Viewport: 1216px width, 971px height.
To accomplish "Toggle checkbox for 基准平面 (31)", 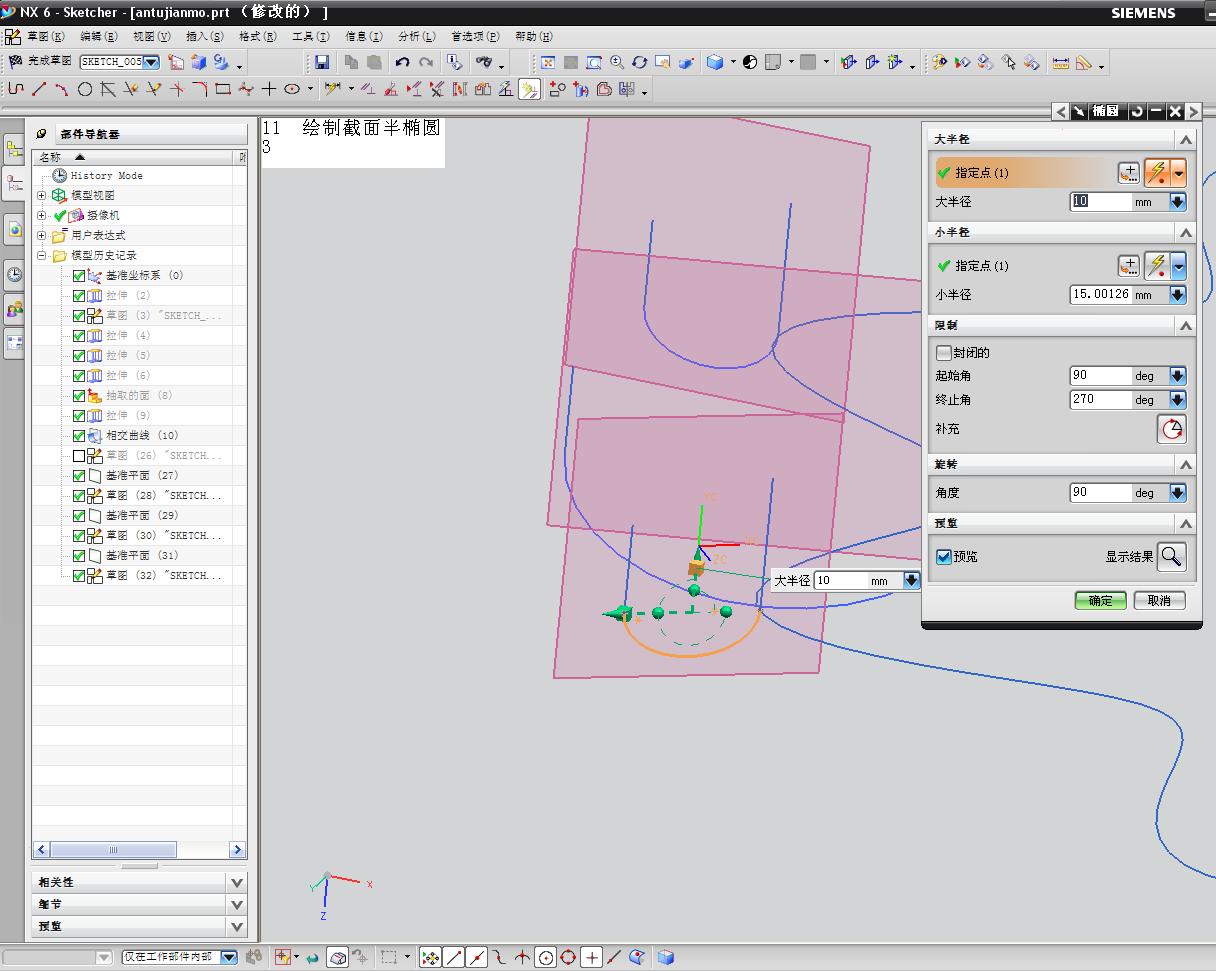I will click(79, 556).
